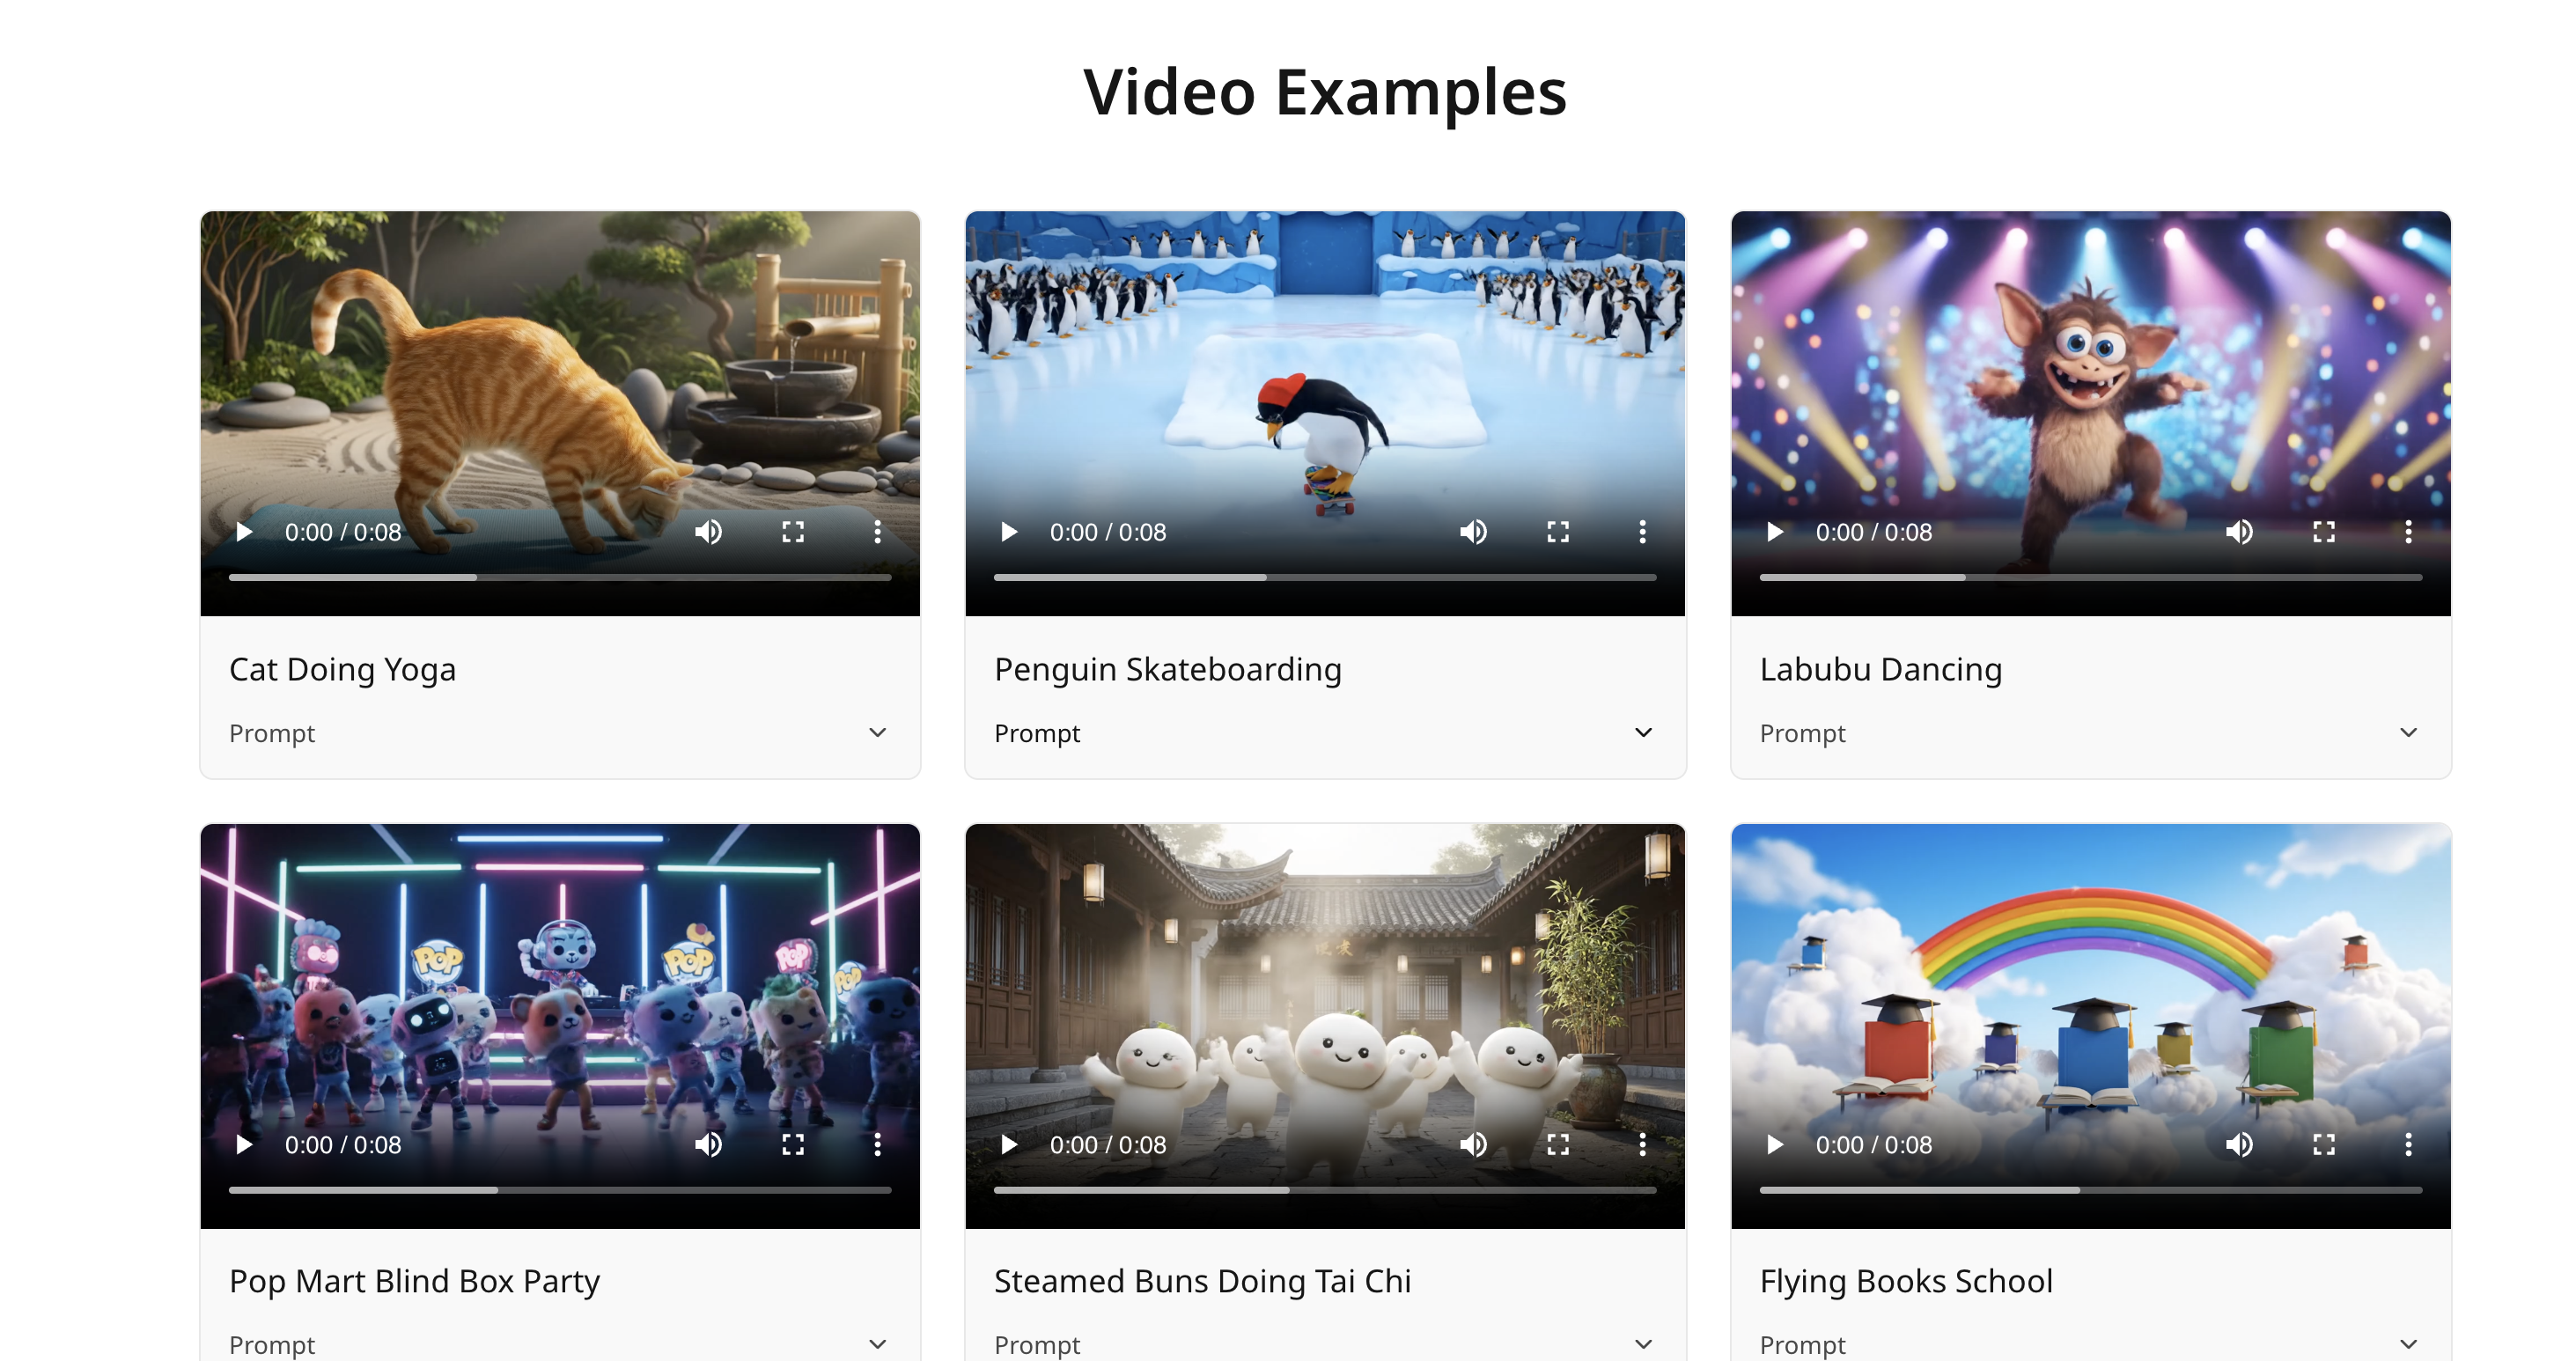The width and height of the screenshot is (2576, 1361).
Task: Fullscreen the Steamed Buns Doing Tai Chi video
Action: (1558, 1144)
